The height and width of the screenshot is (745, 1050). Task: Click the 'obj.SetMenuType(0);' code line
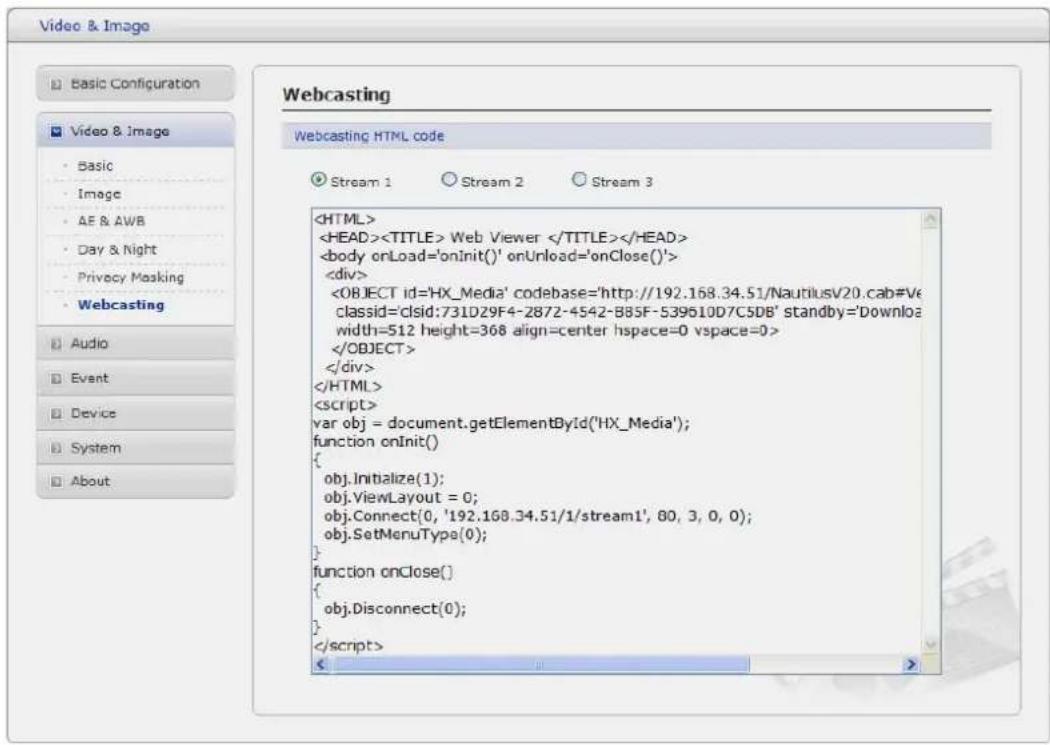[x=405, y=534]
